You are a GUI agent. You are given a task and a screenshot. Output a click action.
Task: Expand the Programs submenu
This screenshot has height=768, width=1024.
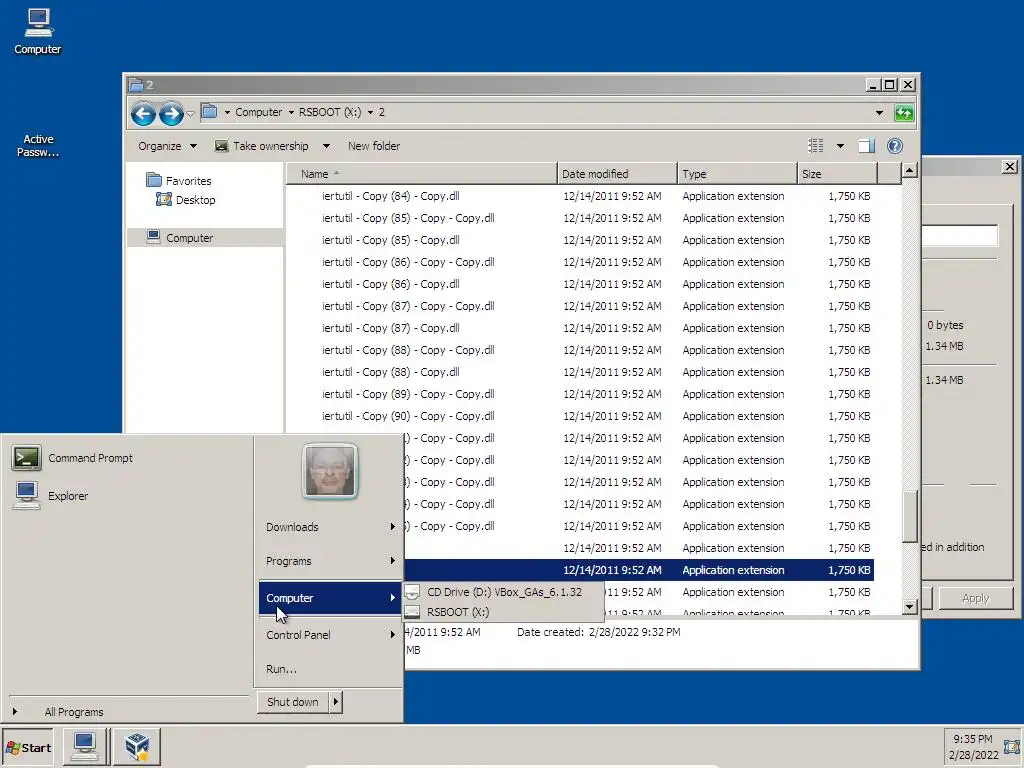(x=330, y=561)
